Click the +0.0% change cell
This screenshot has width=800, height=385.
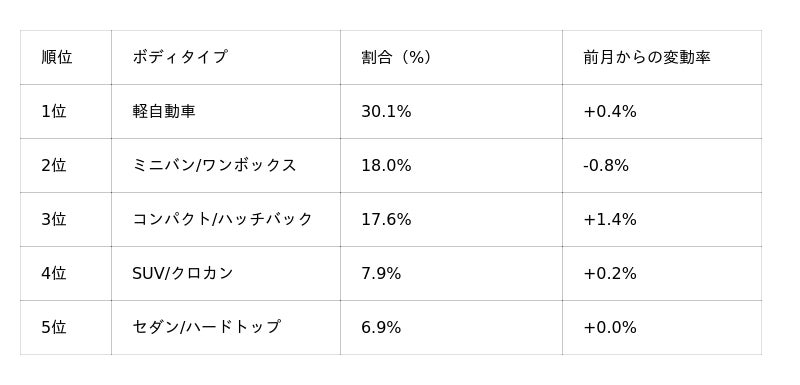(x=662, y=327)
